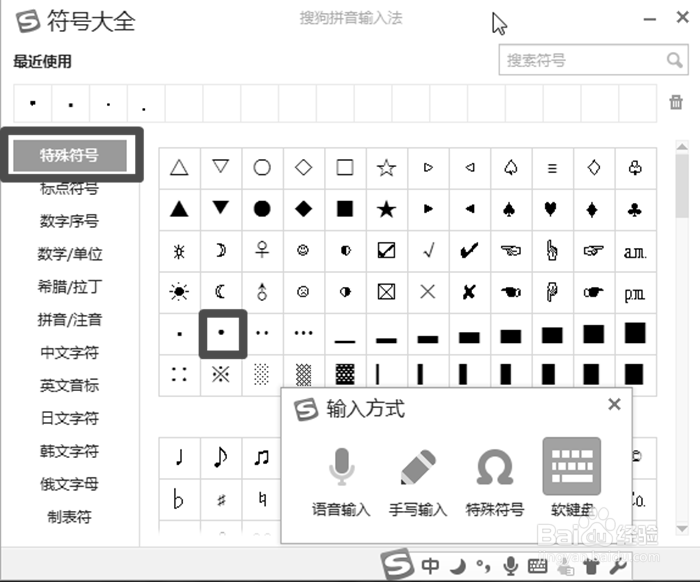
Task: Insert the solid club ♣ symbol
Action: click(635, 209)
